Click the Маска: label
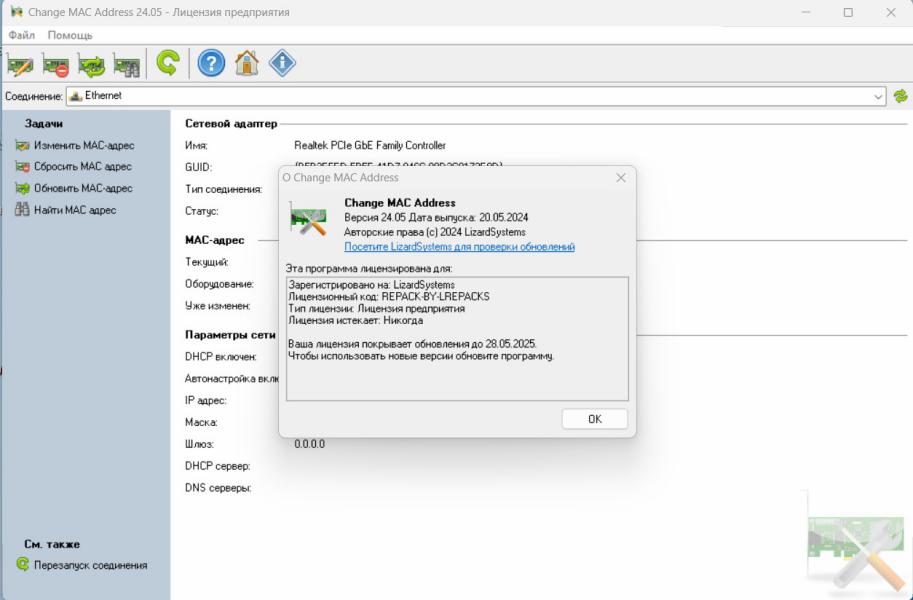Viewport: 913px width, 600px height. 201,422
